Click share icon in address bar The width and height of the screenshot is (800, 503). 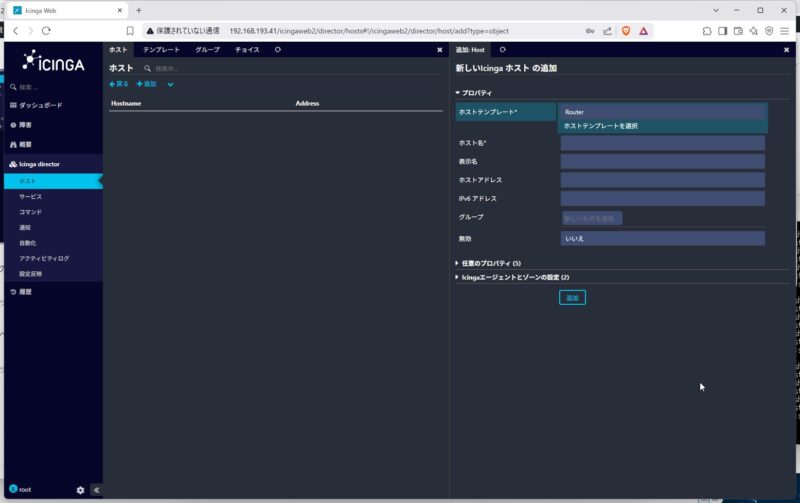(x=607, y=31)
